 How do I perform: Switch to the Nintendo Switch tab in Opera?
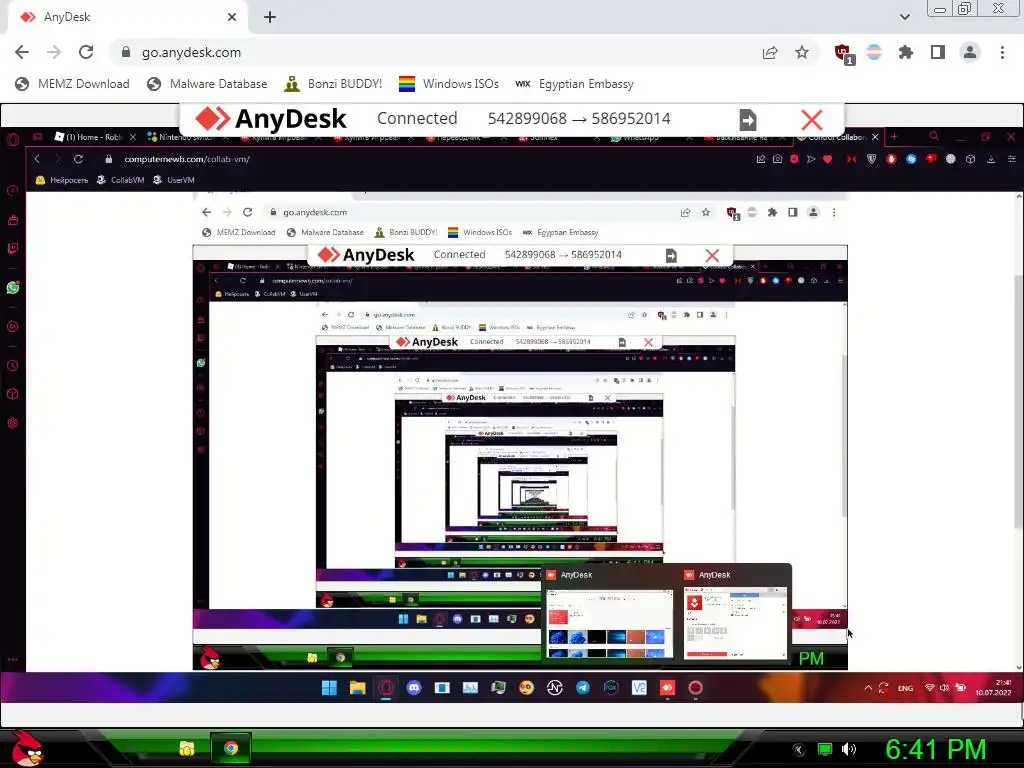pos(186,136)
